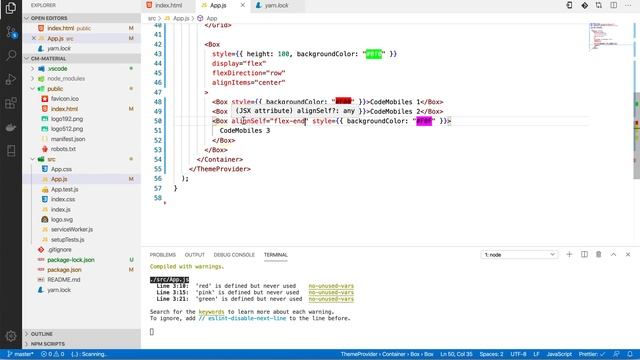Click the UTF-8 encoding indicator
640x360 pixels.
(518, 354)
